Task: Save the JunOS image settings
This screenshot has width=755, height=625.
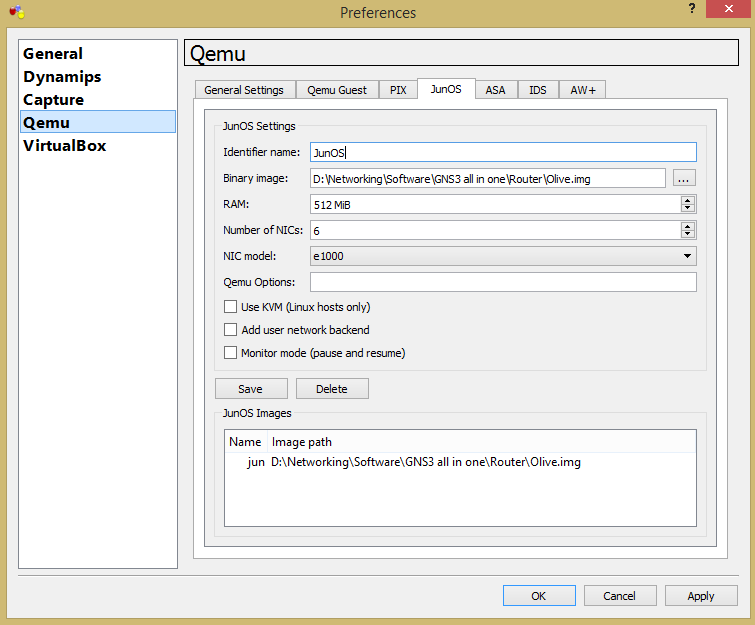Action: [251, 389]
